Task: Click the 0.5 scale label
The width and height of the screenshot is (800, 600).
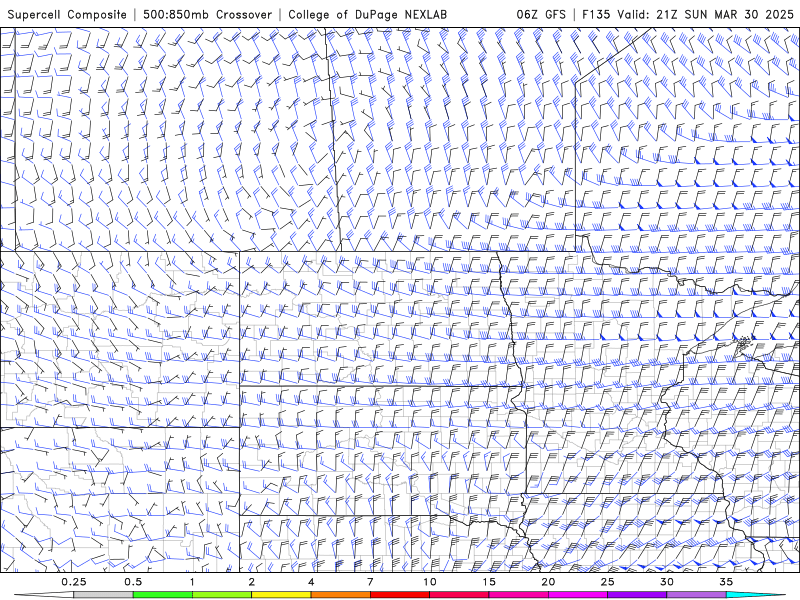Action: (x=133, y=582)
